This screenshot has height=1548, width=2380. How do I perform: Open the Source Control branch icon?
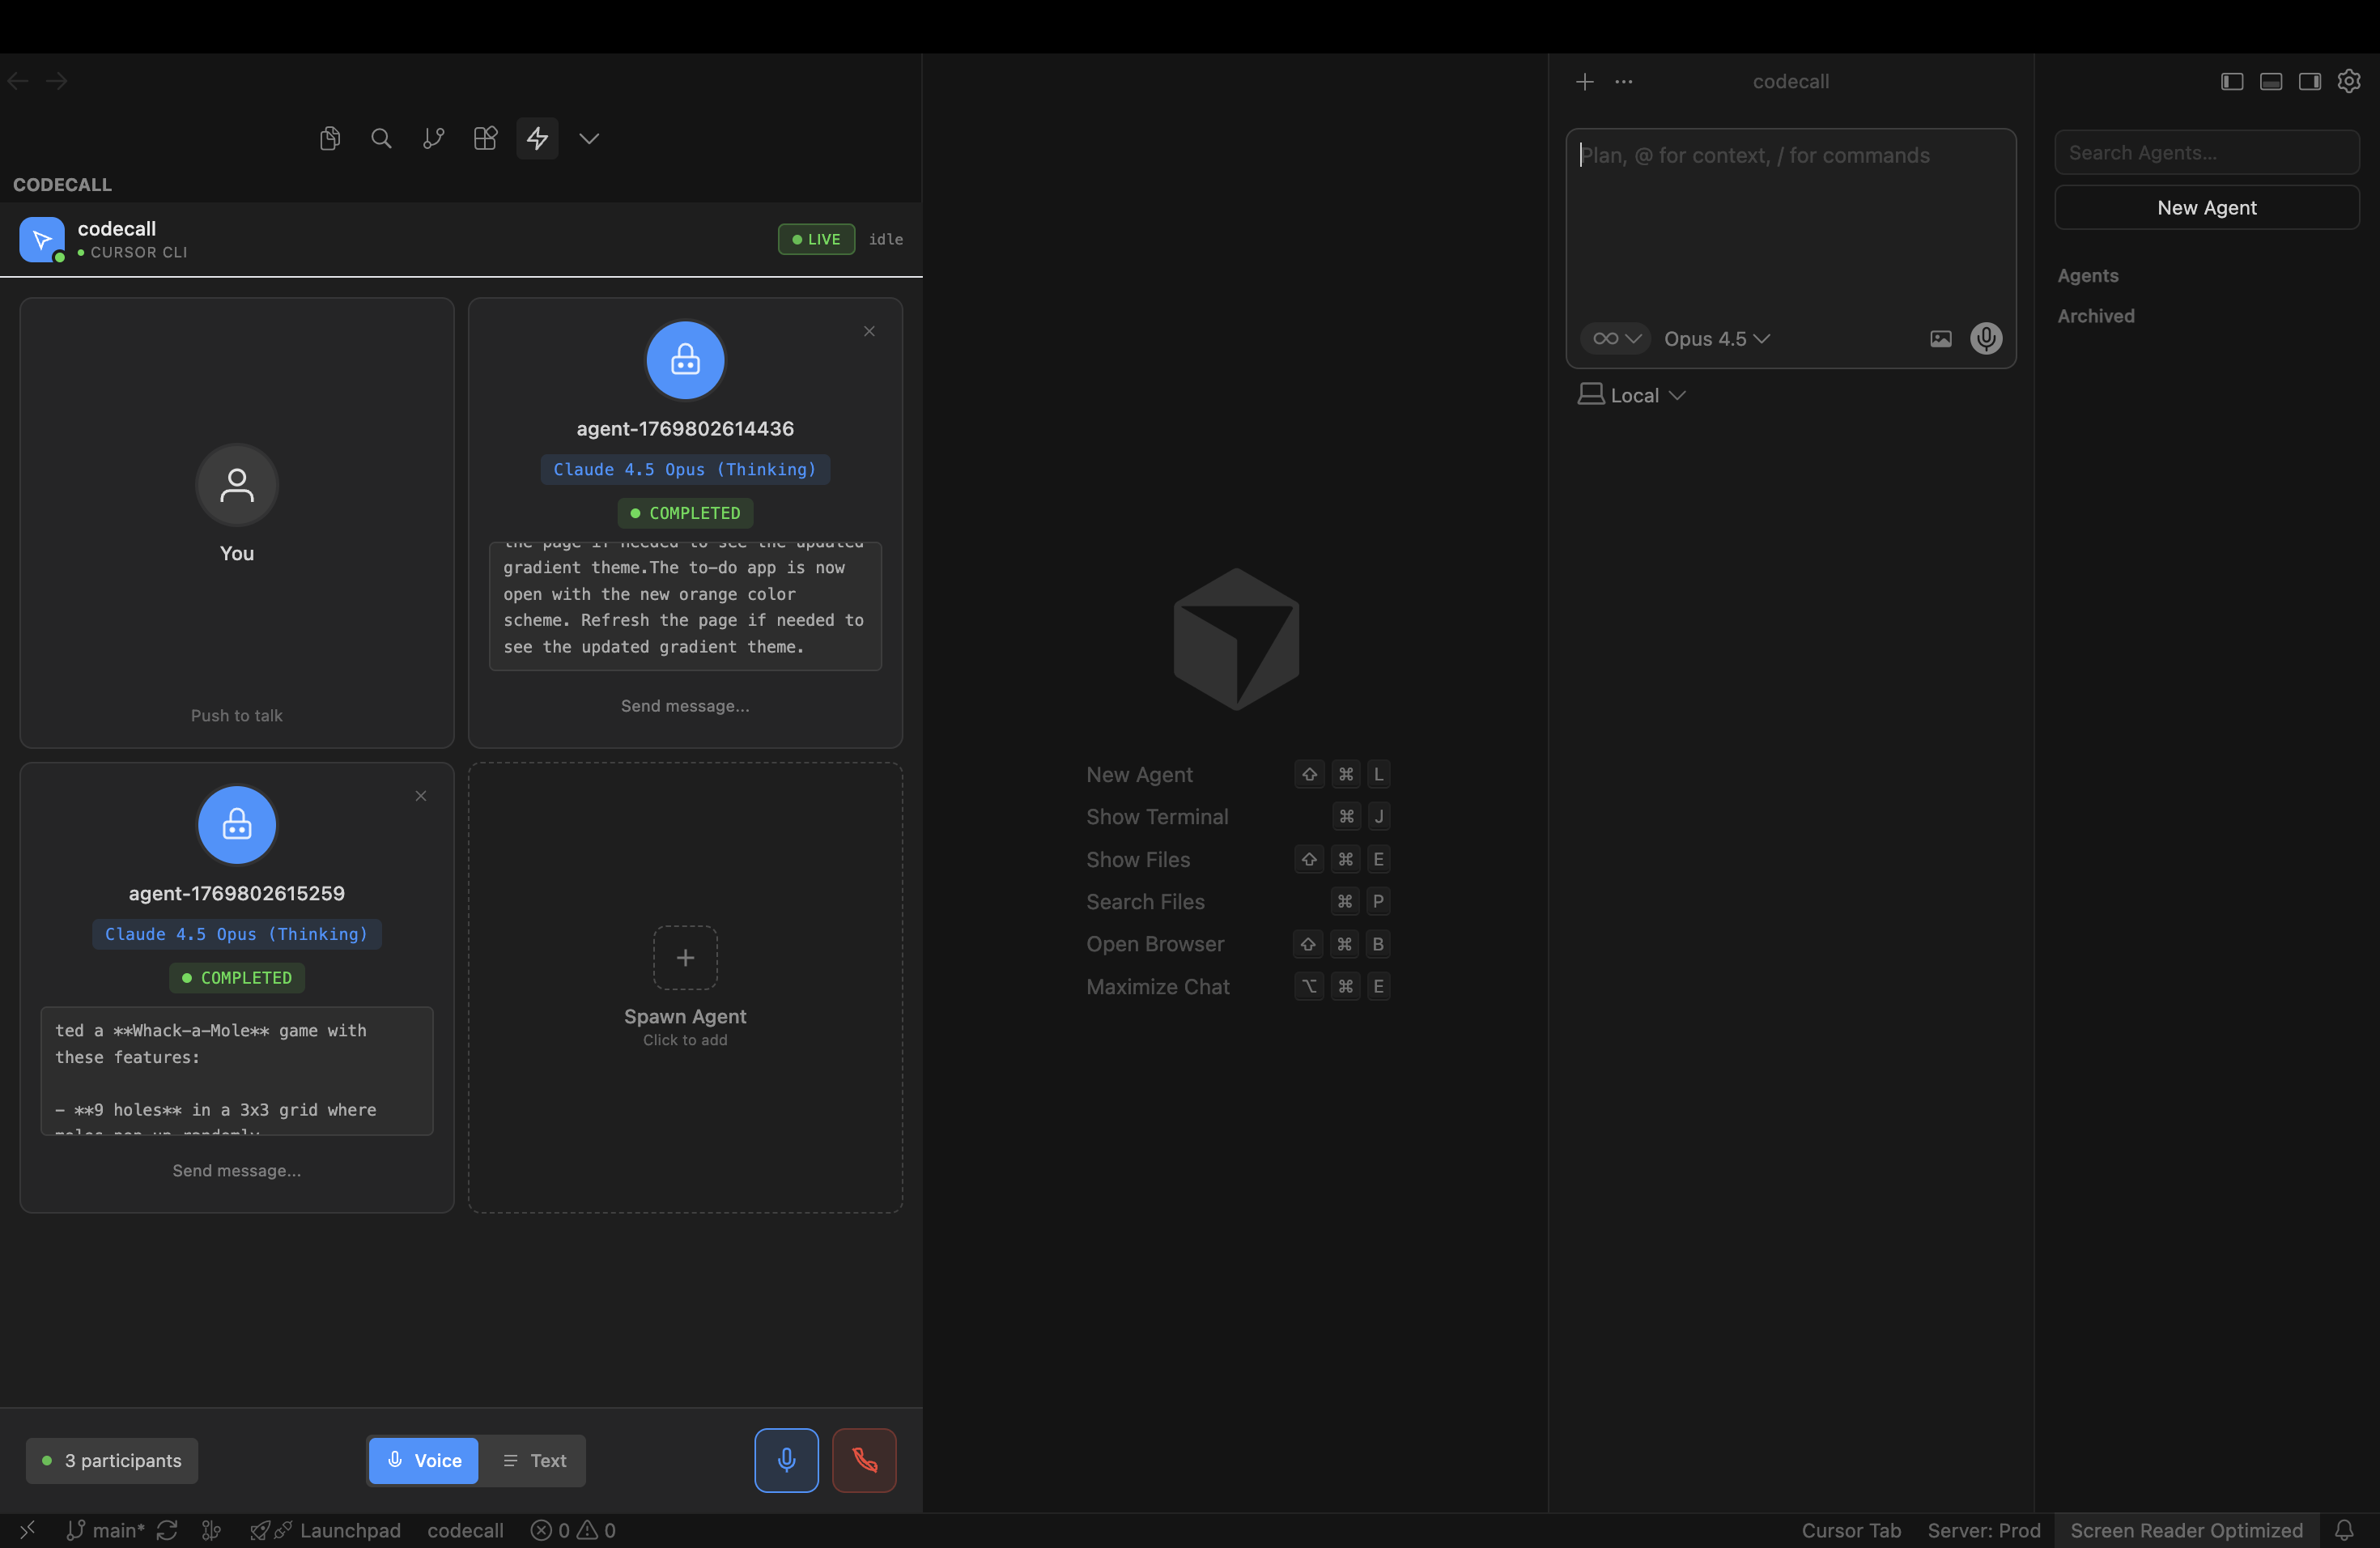click(x=433, y=138)
